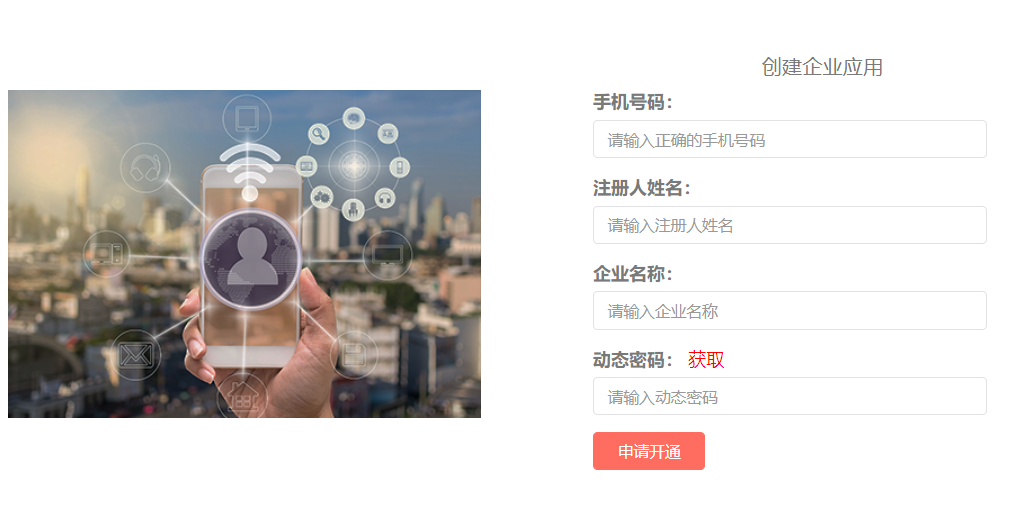This screenshot has height=512, width=1026.
Task: Click the 申请开通 button
Action: (x=649, y=451)
